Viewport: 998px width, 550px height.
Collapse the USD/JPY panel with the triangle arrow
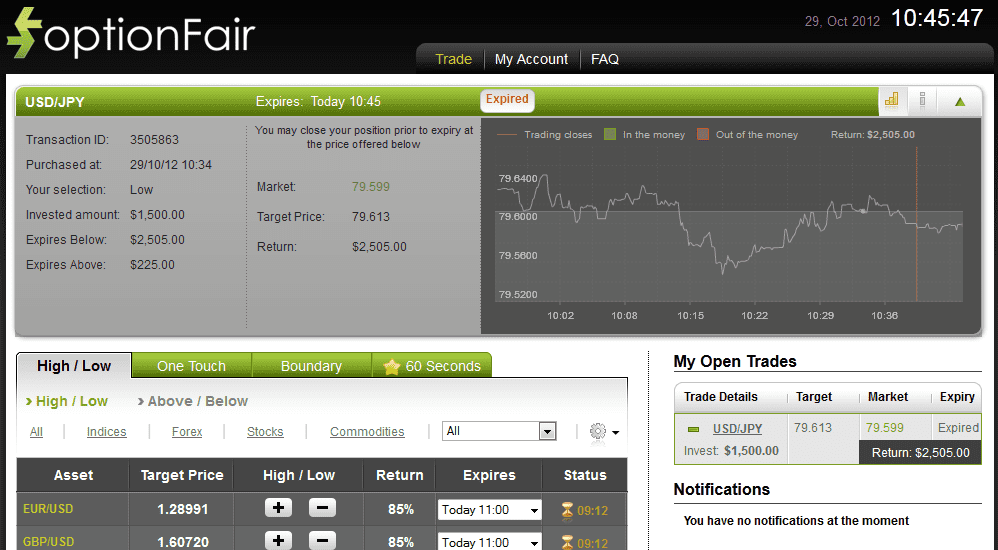[960, 102]
